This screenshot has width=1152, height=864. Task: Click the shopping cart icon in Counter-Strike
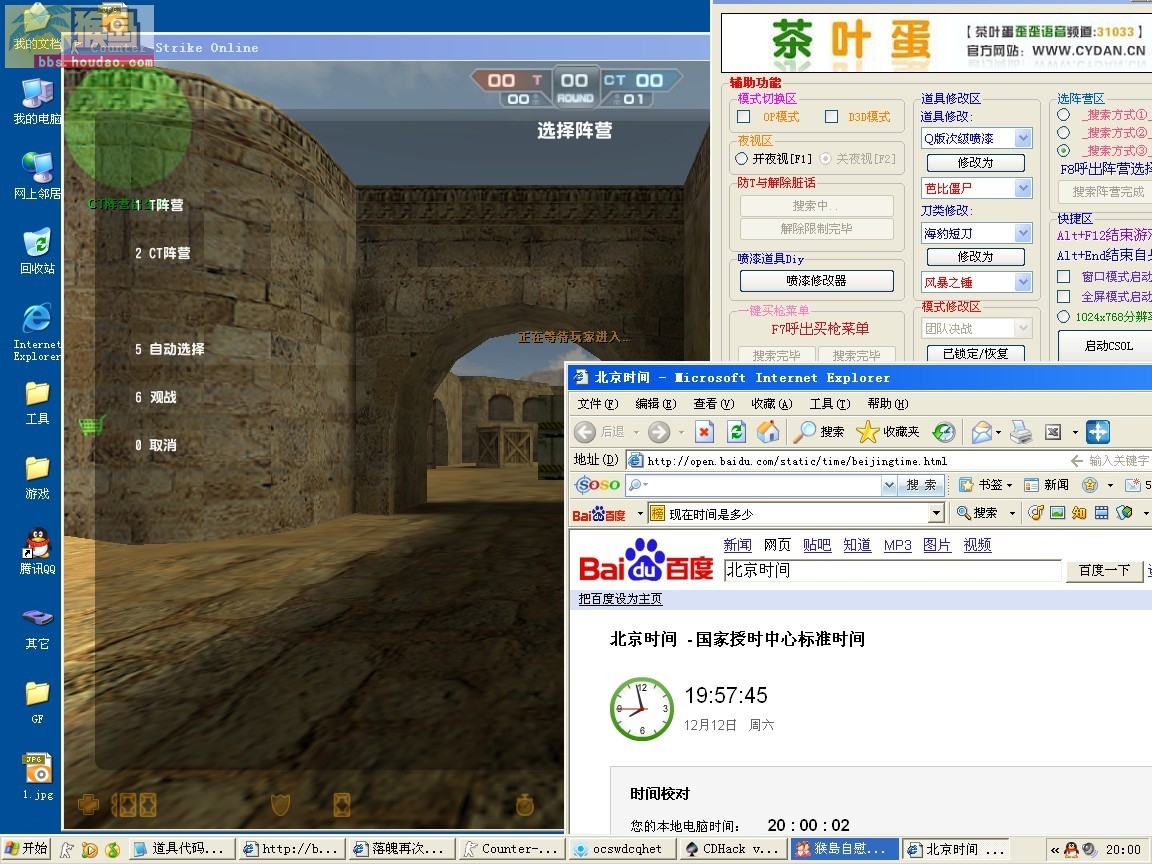pyautogui.click(x=92, y=425)
